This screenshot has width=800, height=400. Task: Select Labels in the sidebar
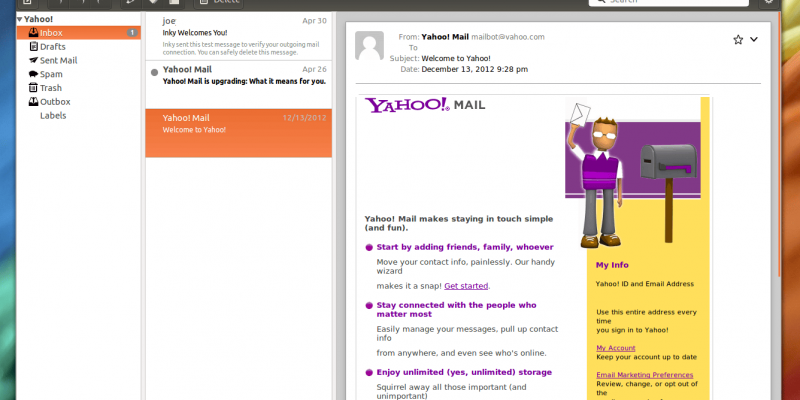coord(53,115)
